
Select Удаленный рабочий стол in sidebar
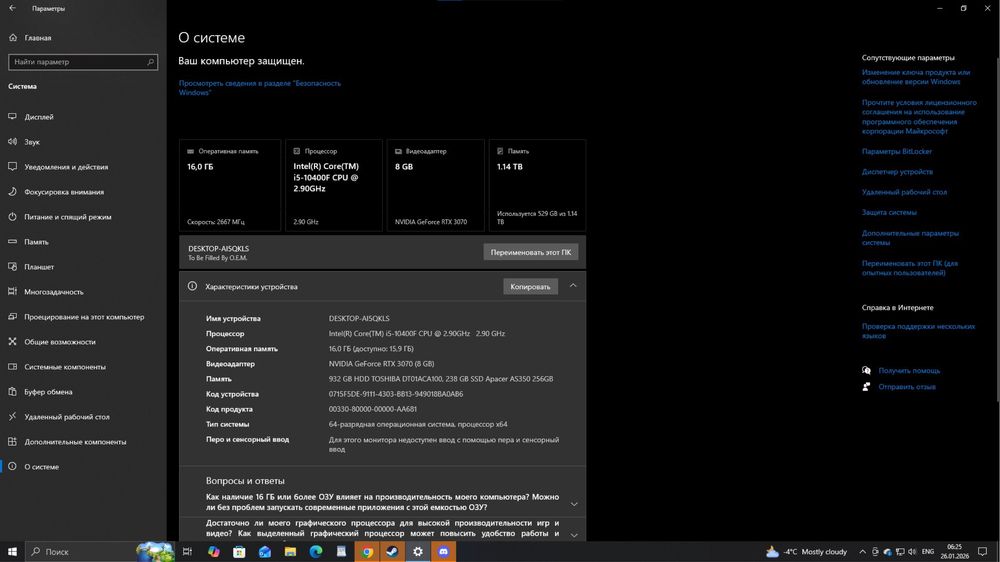67,417
